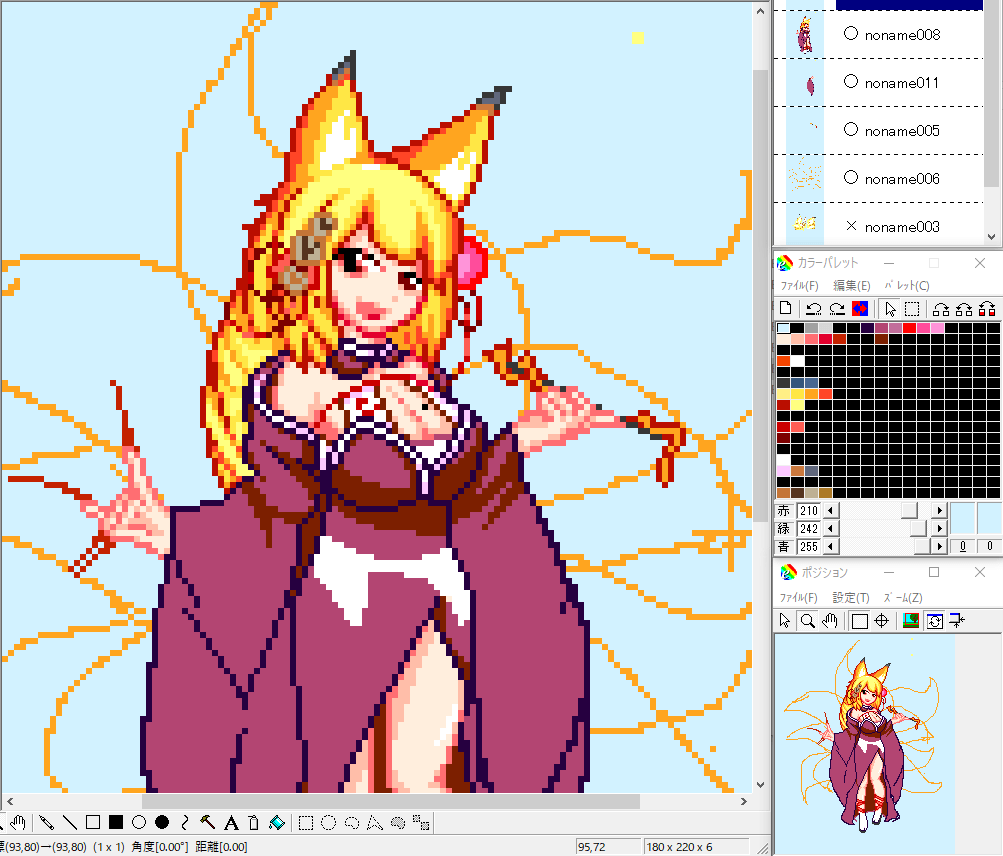Image resolution: width=1003 pixels, height=856 pixels.
Task: Select the curve tool
Action: tap(185, 822)
